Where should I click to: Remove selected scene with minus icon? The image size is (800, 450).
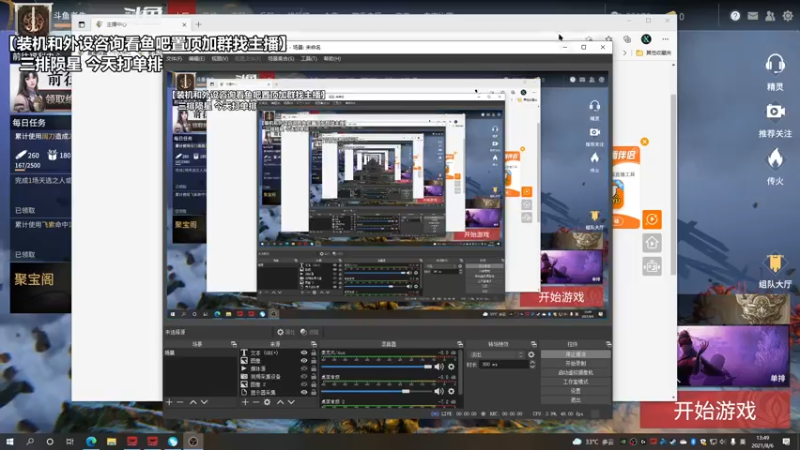180,402
